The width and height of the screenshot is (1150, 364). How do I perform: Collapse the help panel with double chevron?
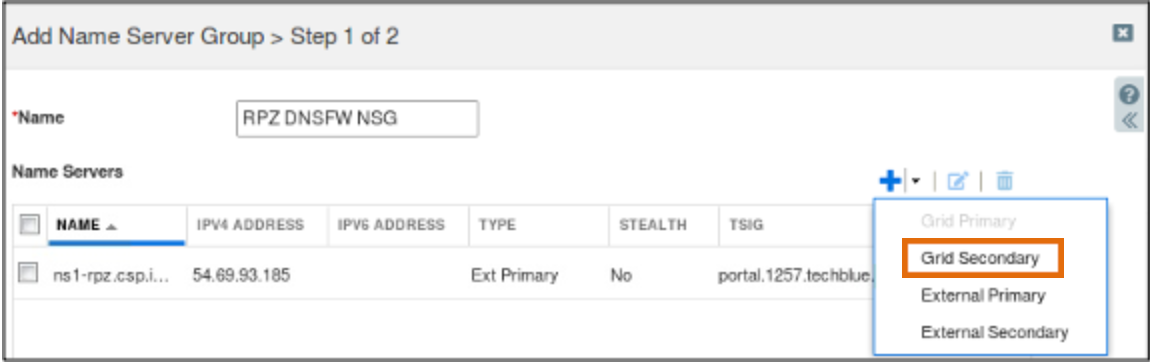pyautogui.click(x=1129, y=120)
